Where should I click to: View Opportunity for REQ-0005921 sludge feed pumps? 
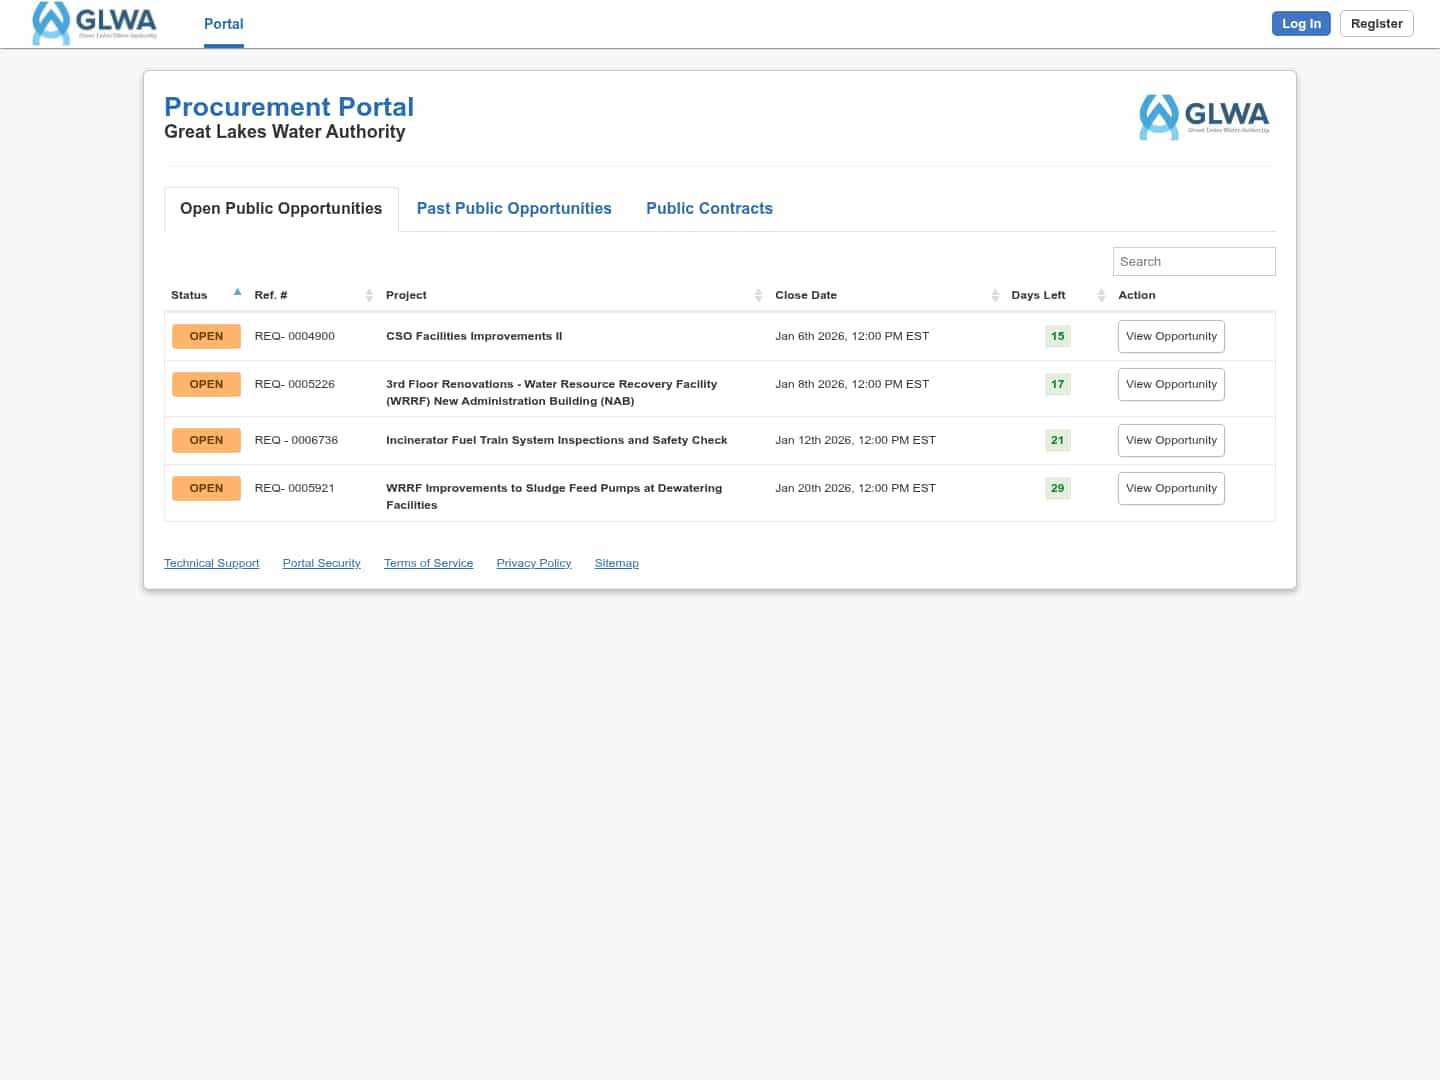pos(1170,488)
